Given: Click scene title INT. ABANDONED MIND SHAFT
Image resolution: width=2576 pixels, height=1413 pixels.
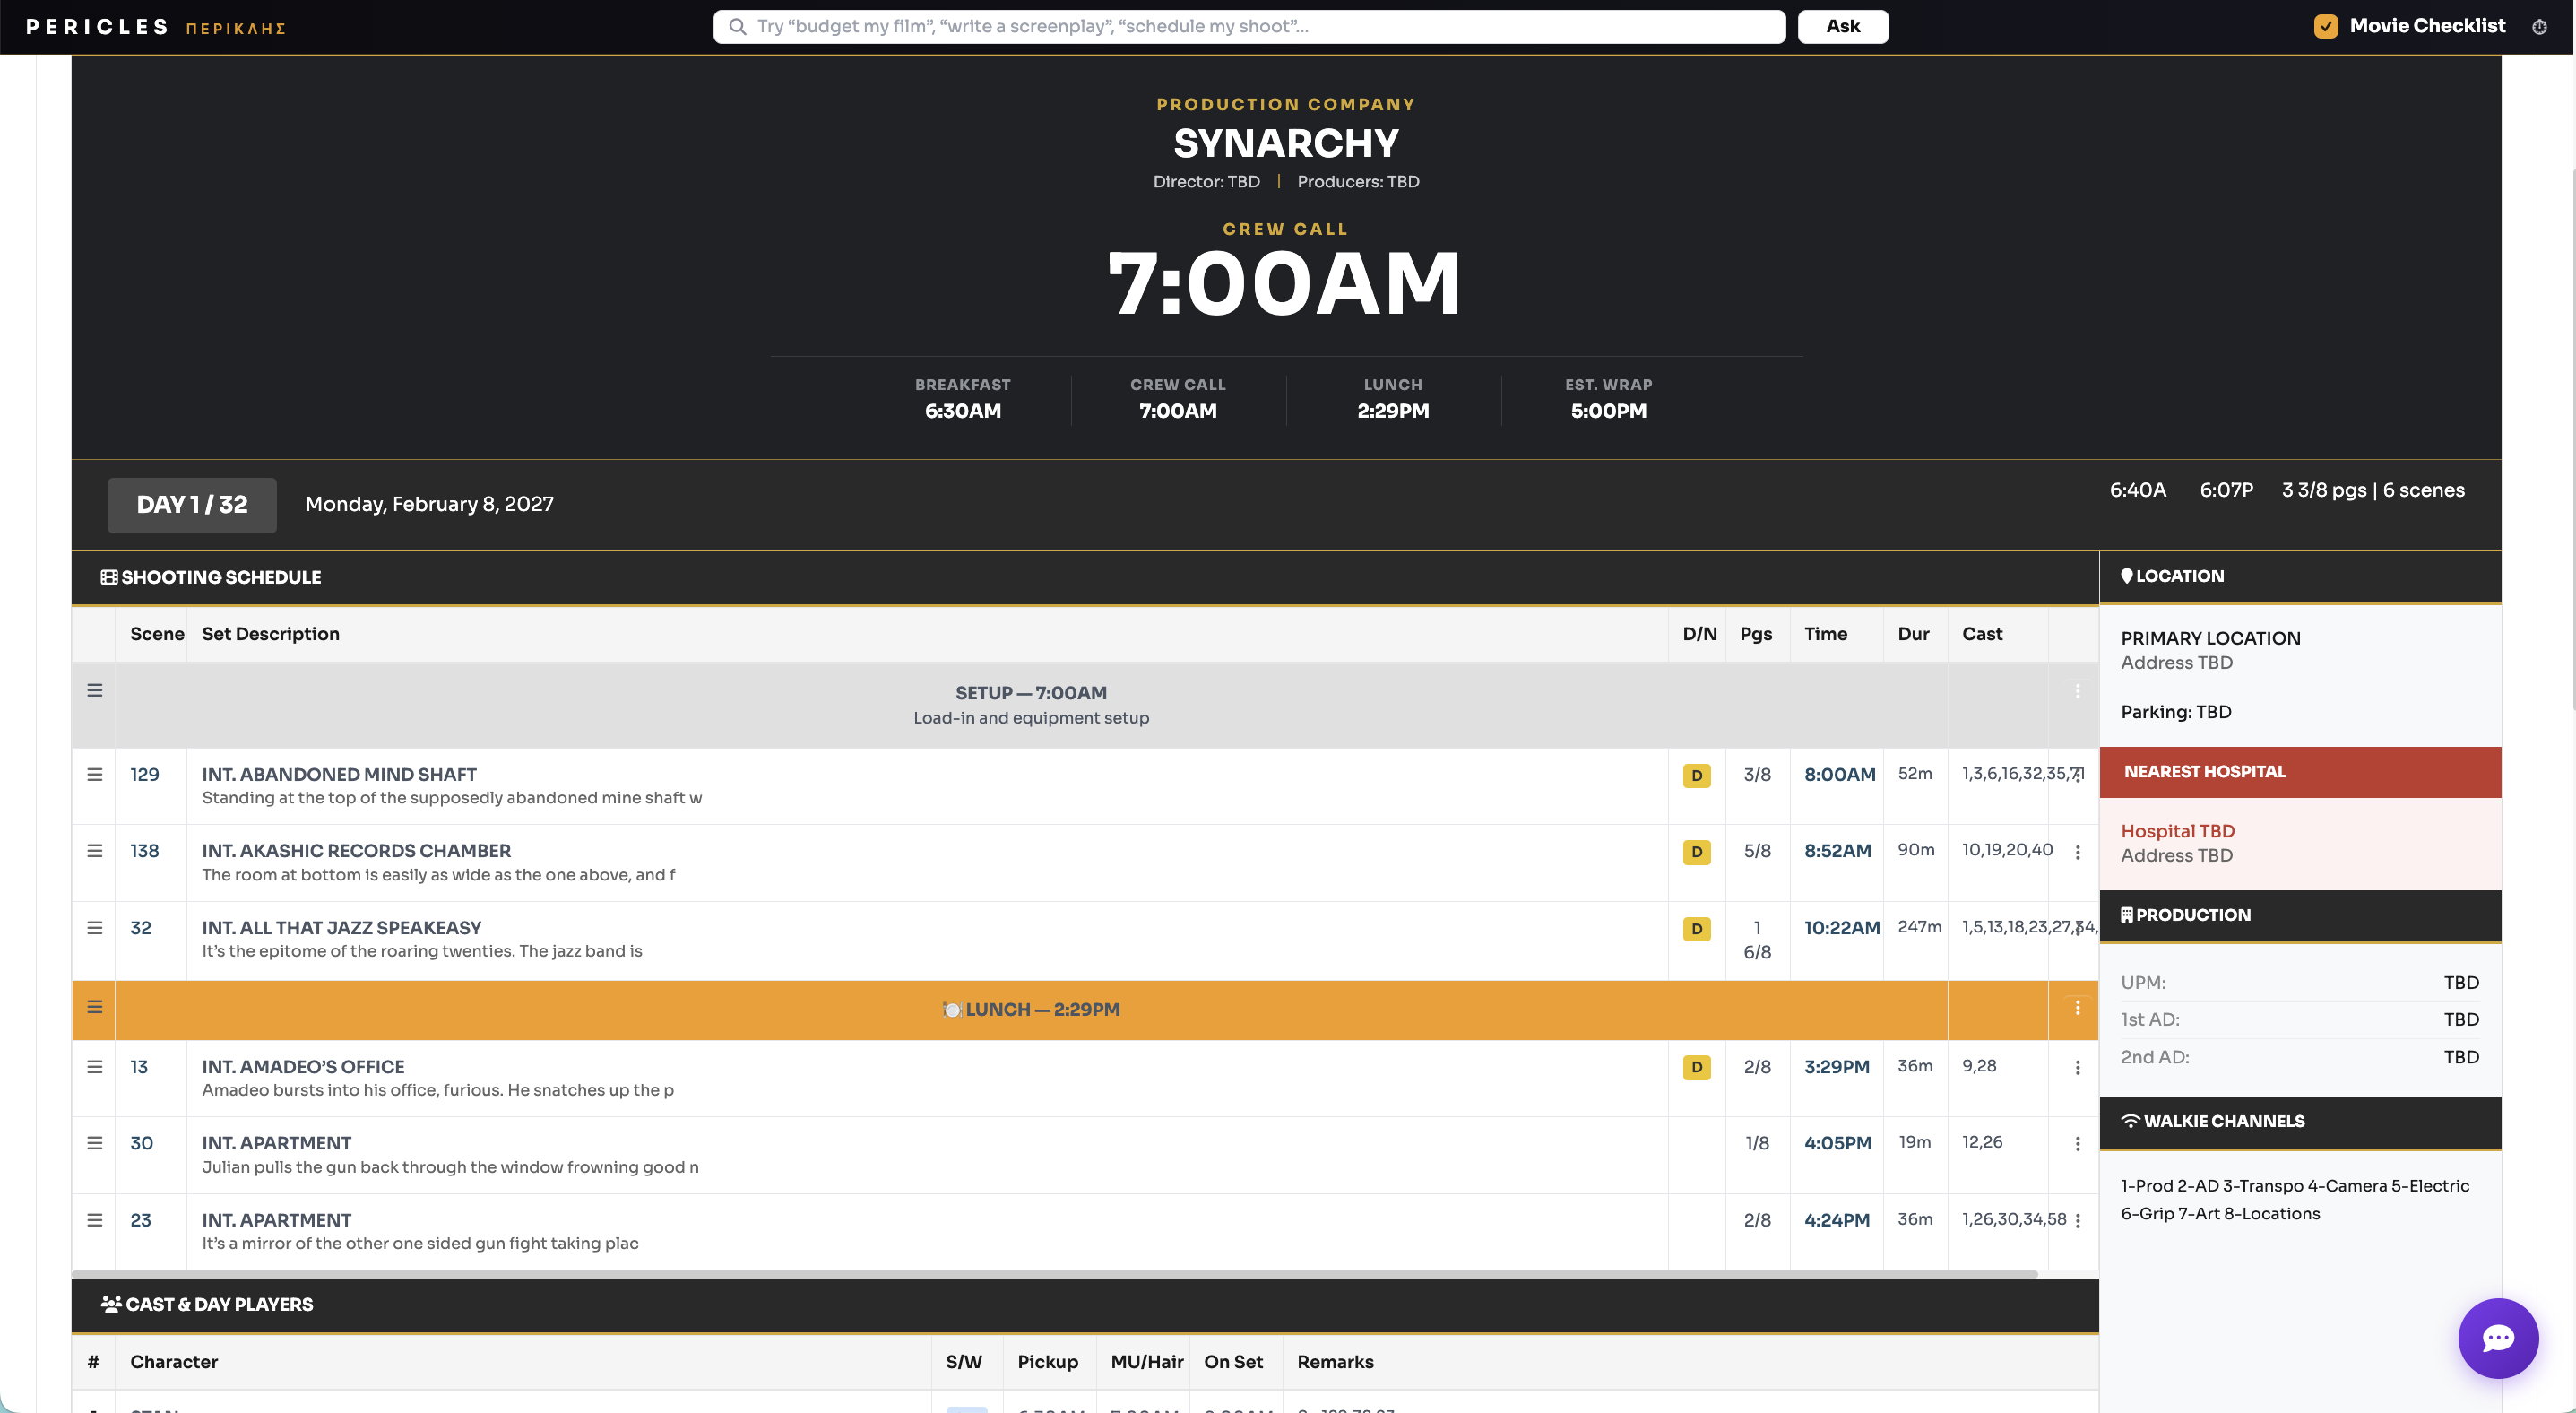Looking at the screenshot, I should 339,775.
